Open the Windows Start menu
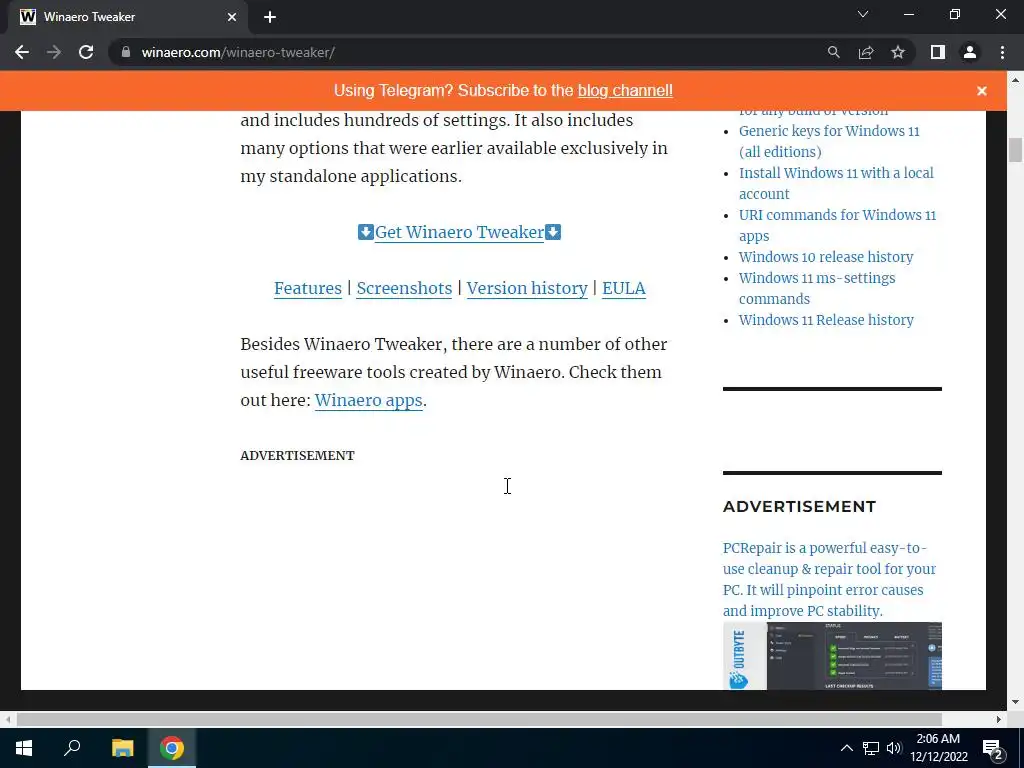Screen dimensions: 1024x768 24,748
